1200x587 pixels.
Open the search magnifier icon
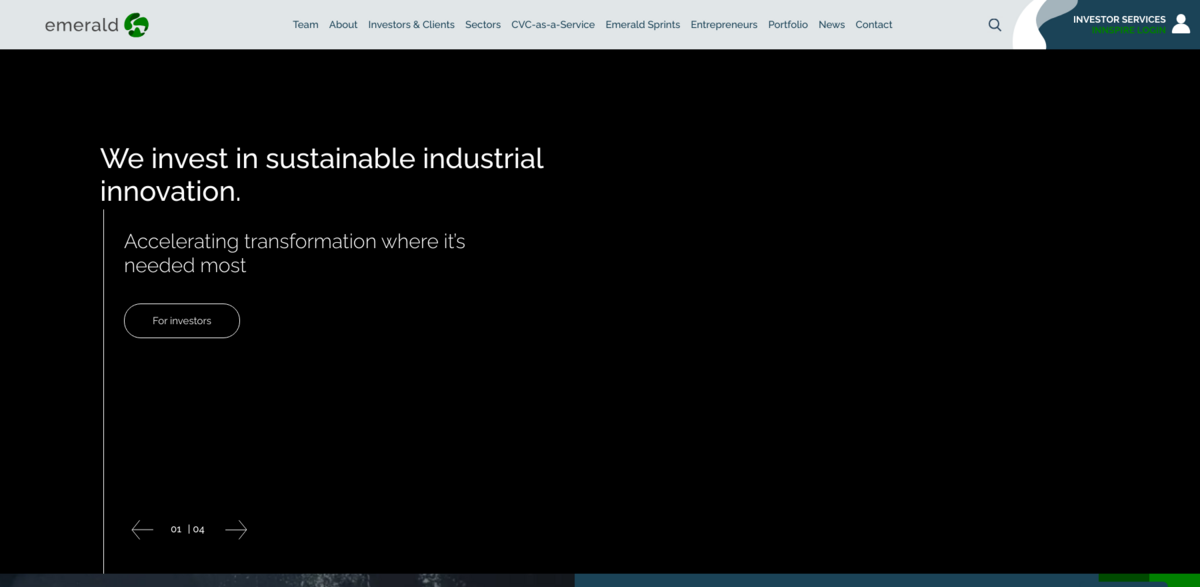coord(994,25)
